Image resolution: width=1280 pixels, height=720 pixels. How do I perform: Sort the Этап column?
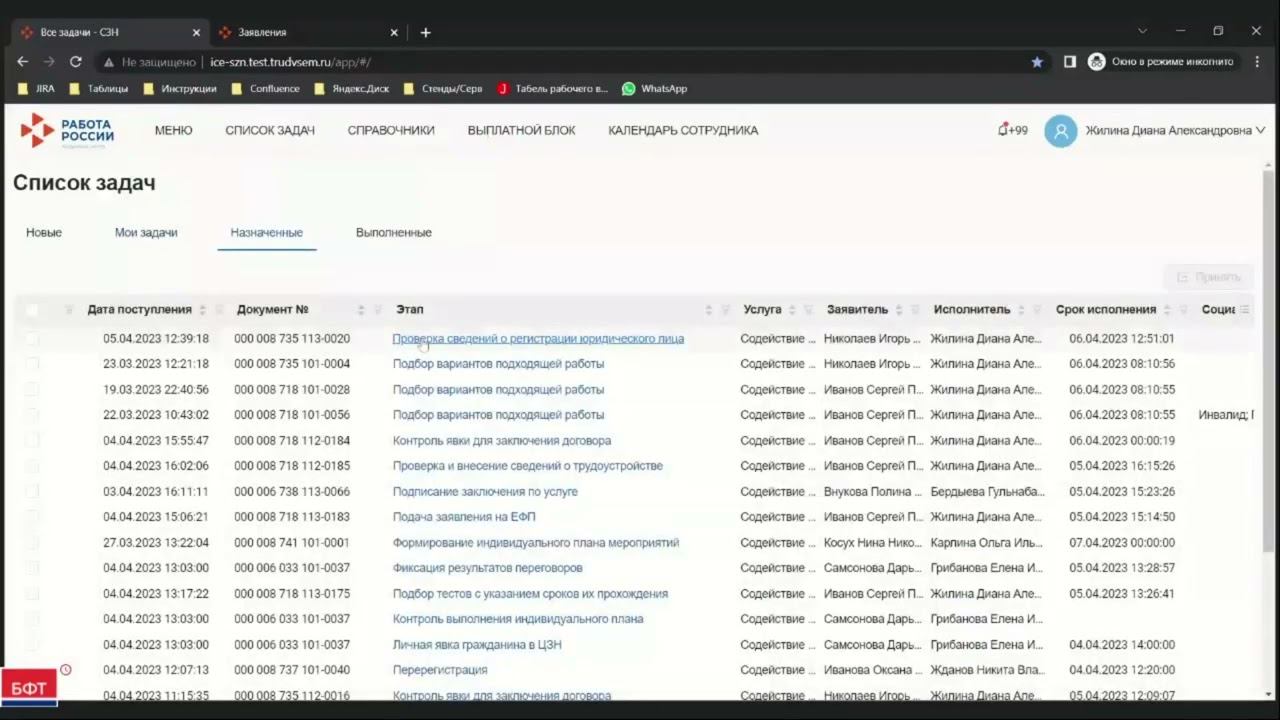709,310
